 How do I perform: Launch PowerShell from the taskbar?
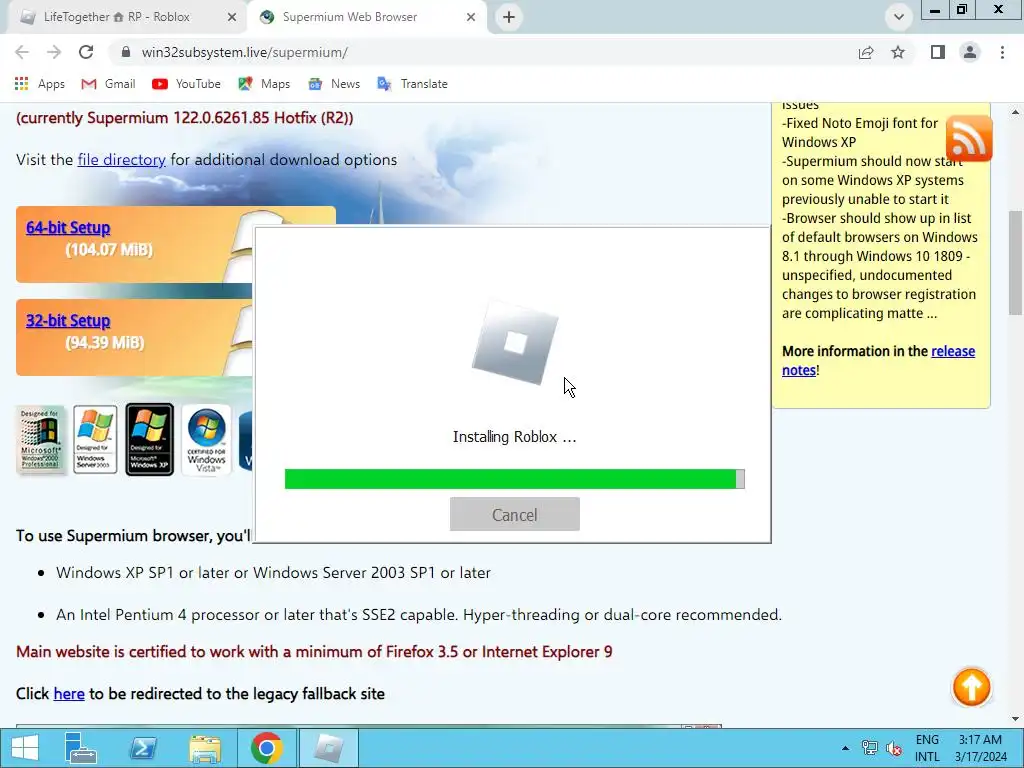pos(143,748)
